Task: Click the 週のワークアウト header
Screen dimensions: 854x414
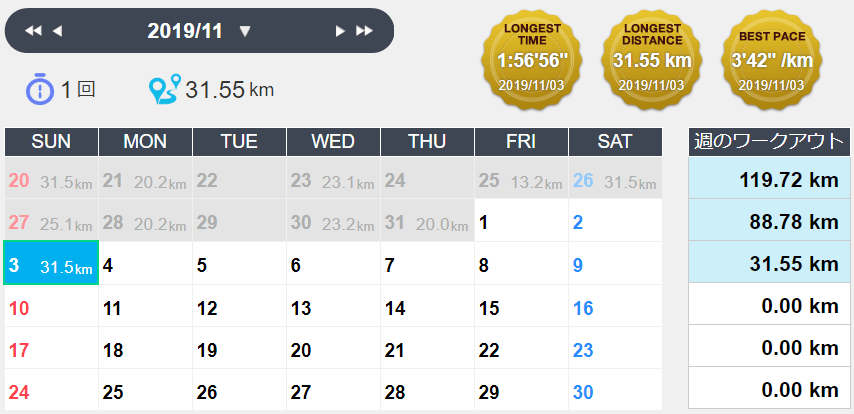Action: 768,142
